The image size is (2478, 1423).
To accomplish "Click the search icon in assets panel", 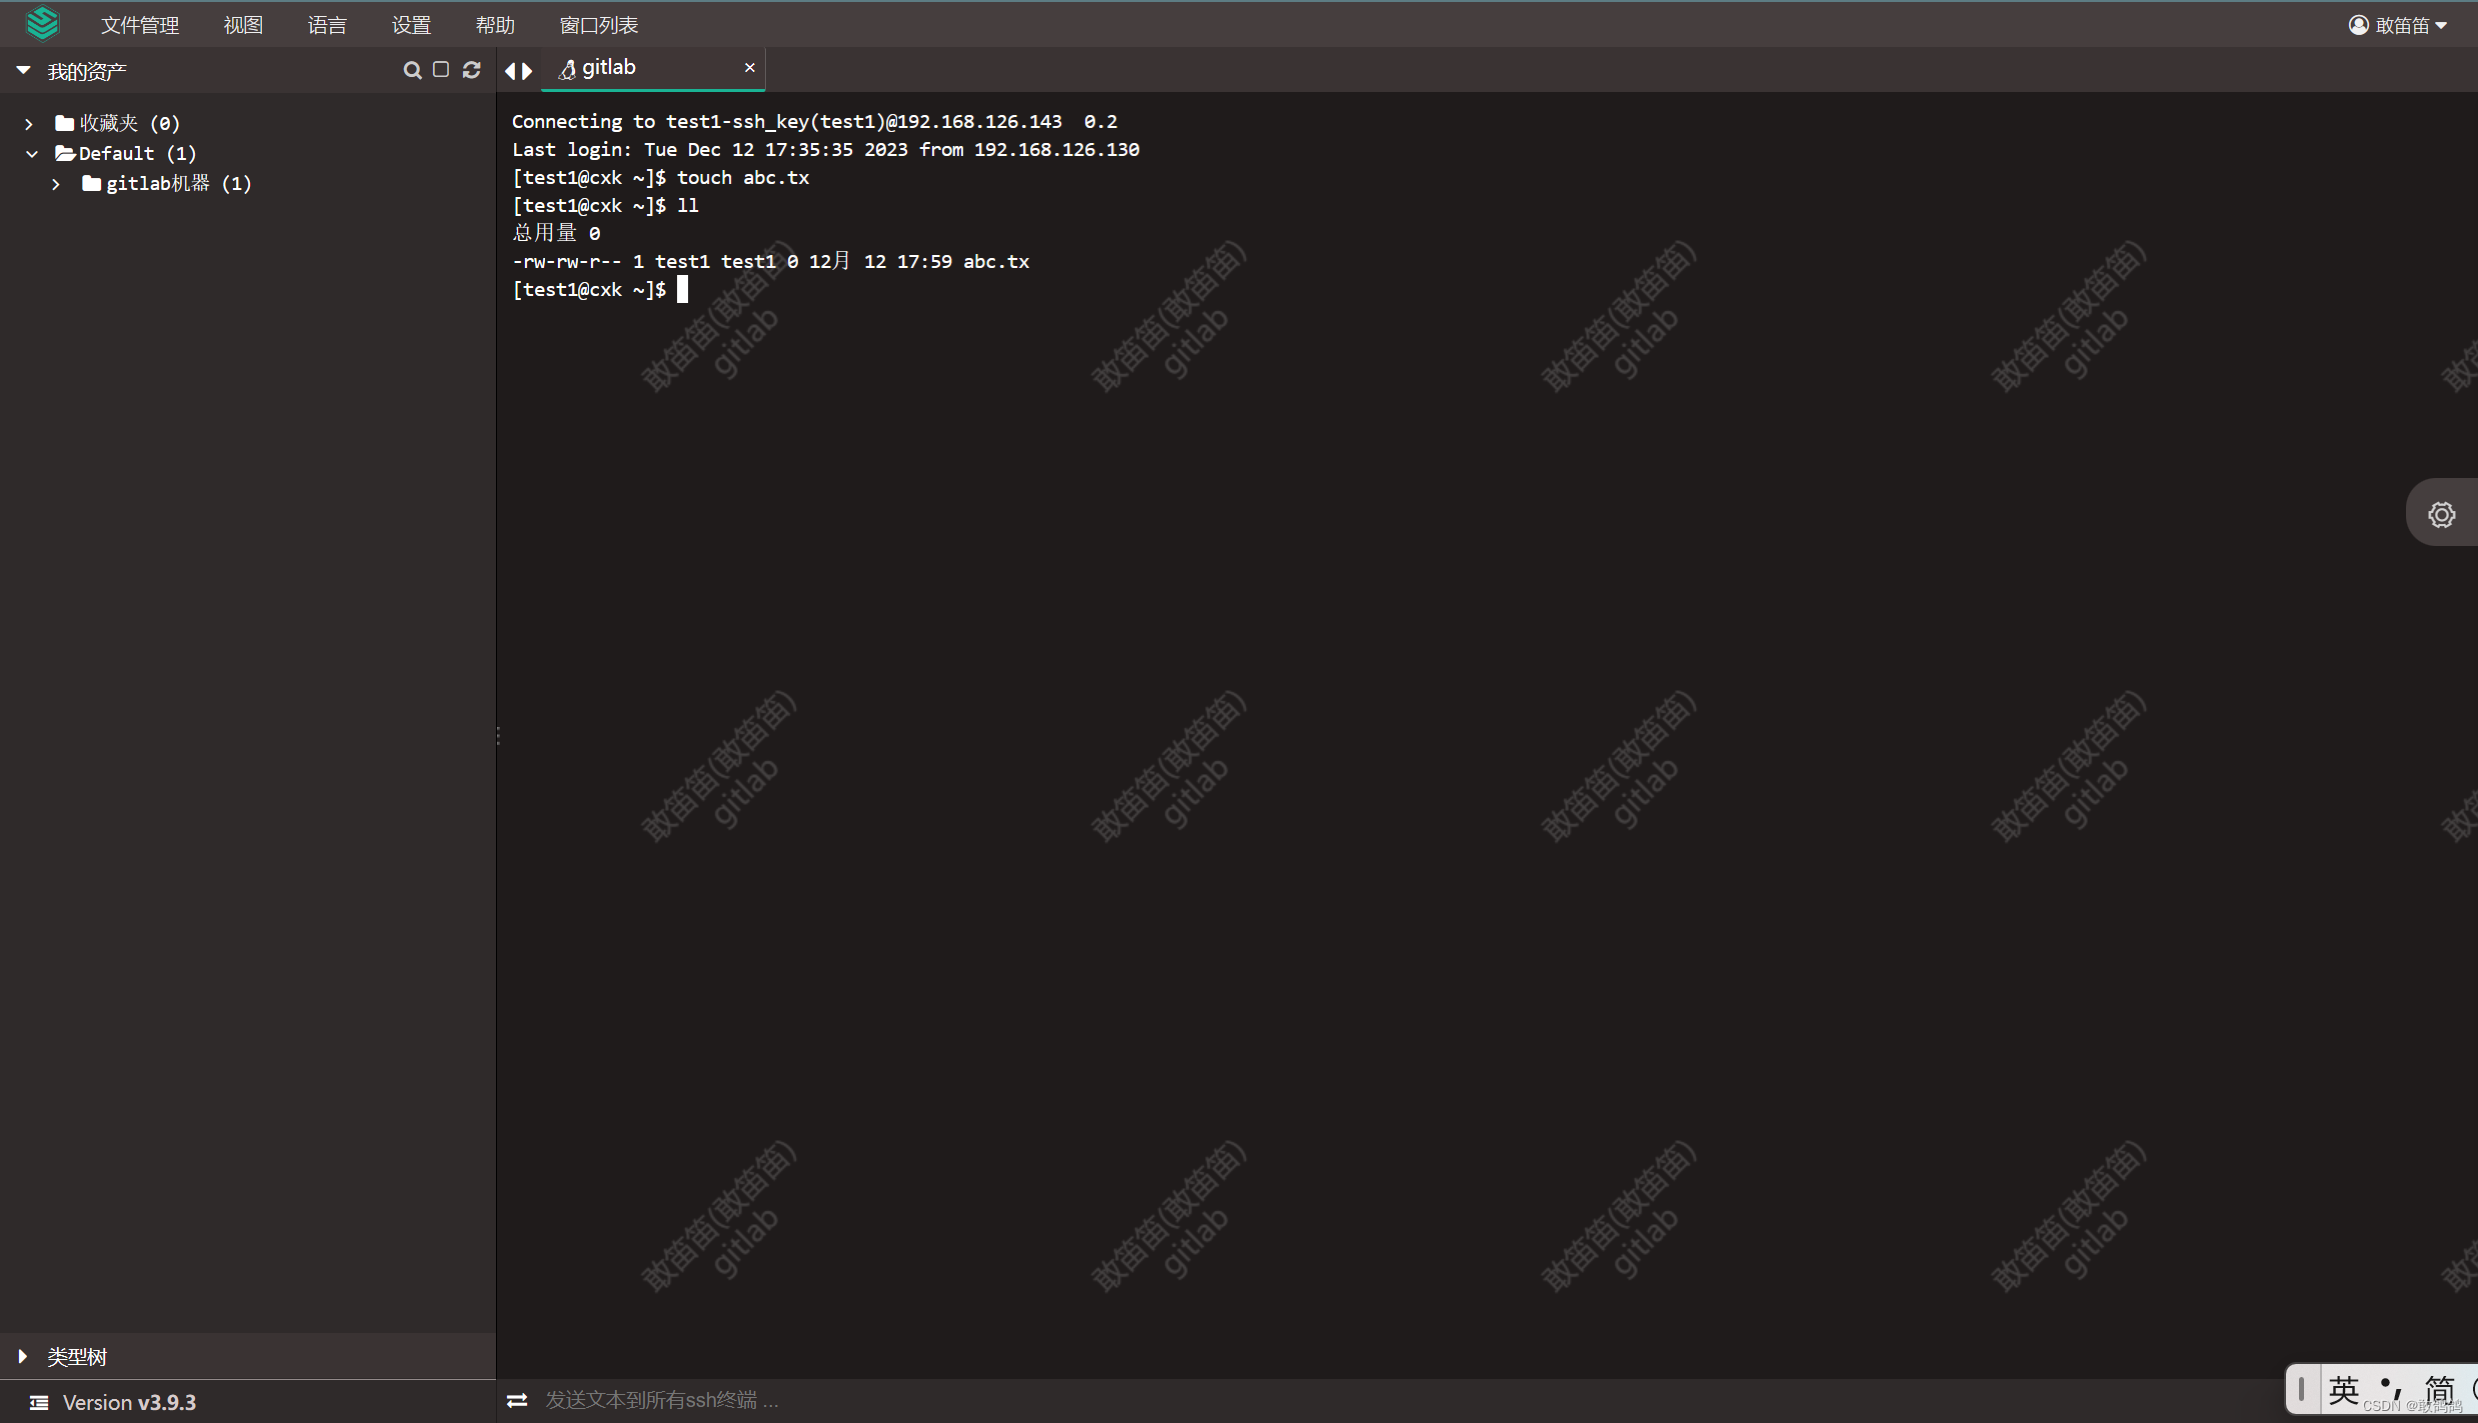I will [412, 70].
